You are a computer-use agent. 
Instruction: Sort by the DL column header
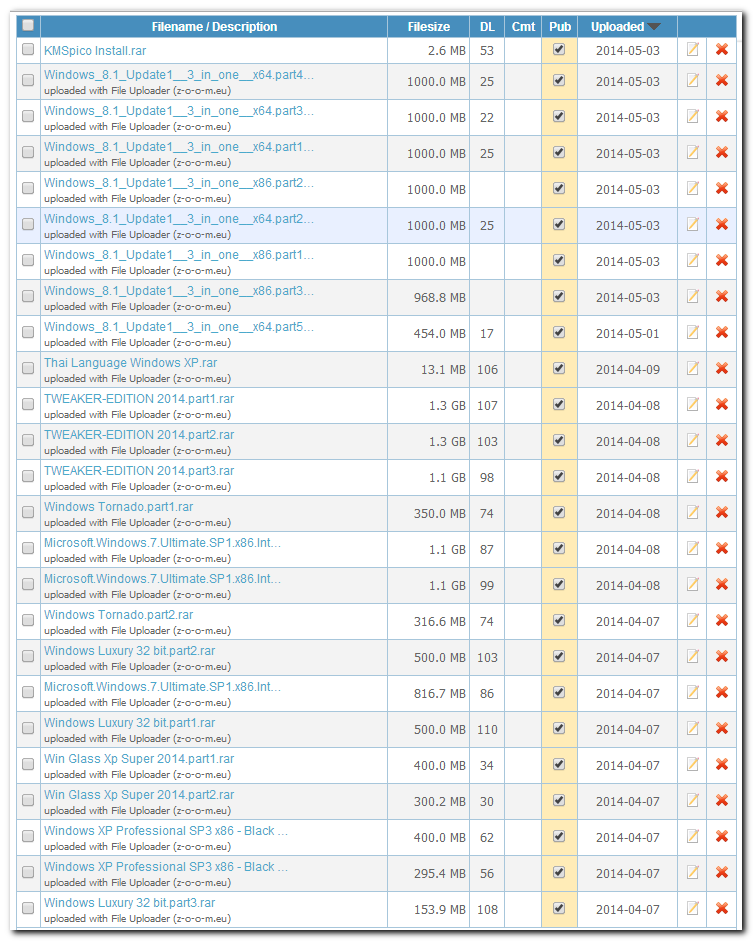point(487,26)
